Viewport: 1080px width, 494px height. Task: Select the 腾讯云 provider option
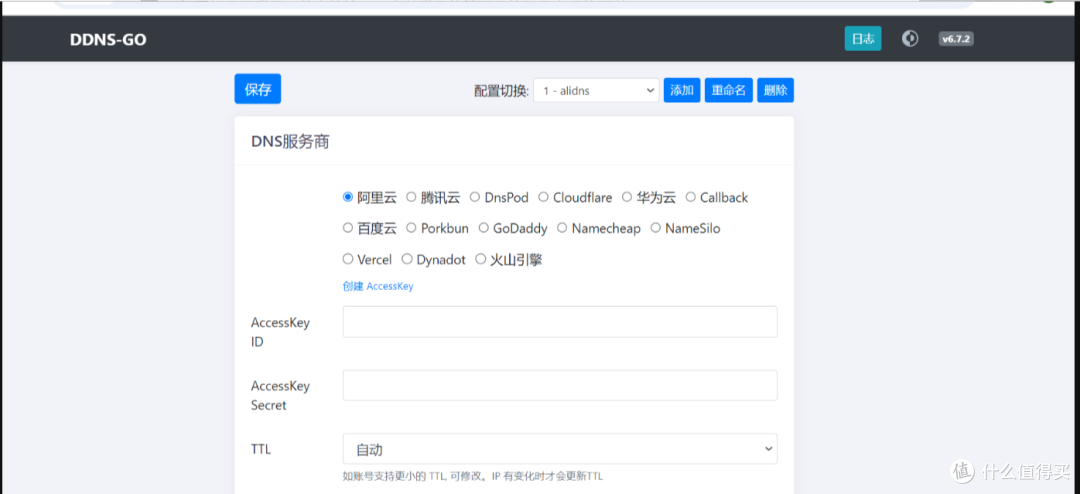(411, 197)
